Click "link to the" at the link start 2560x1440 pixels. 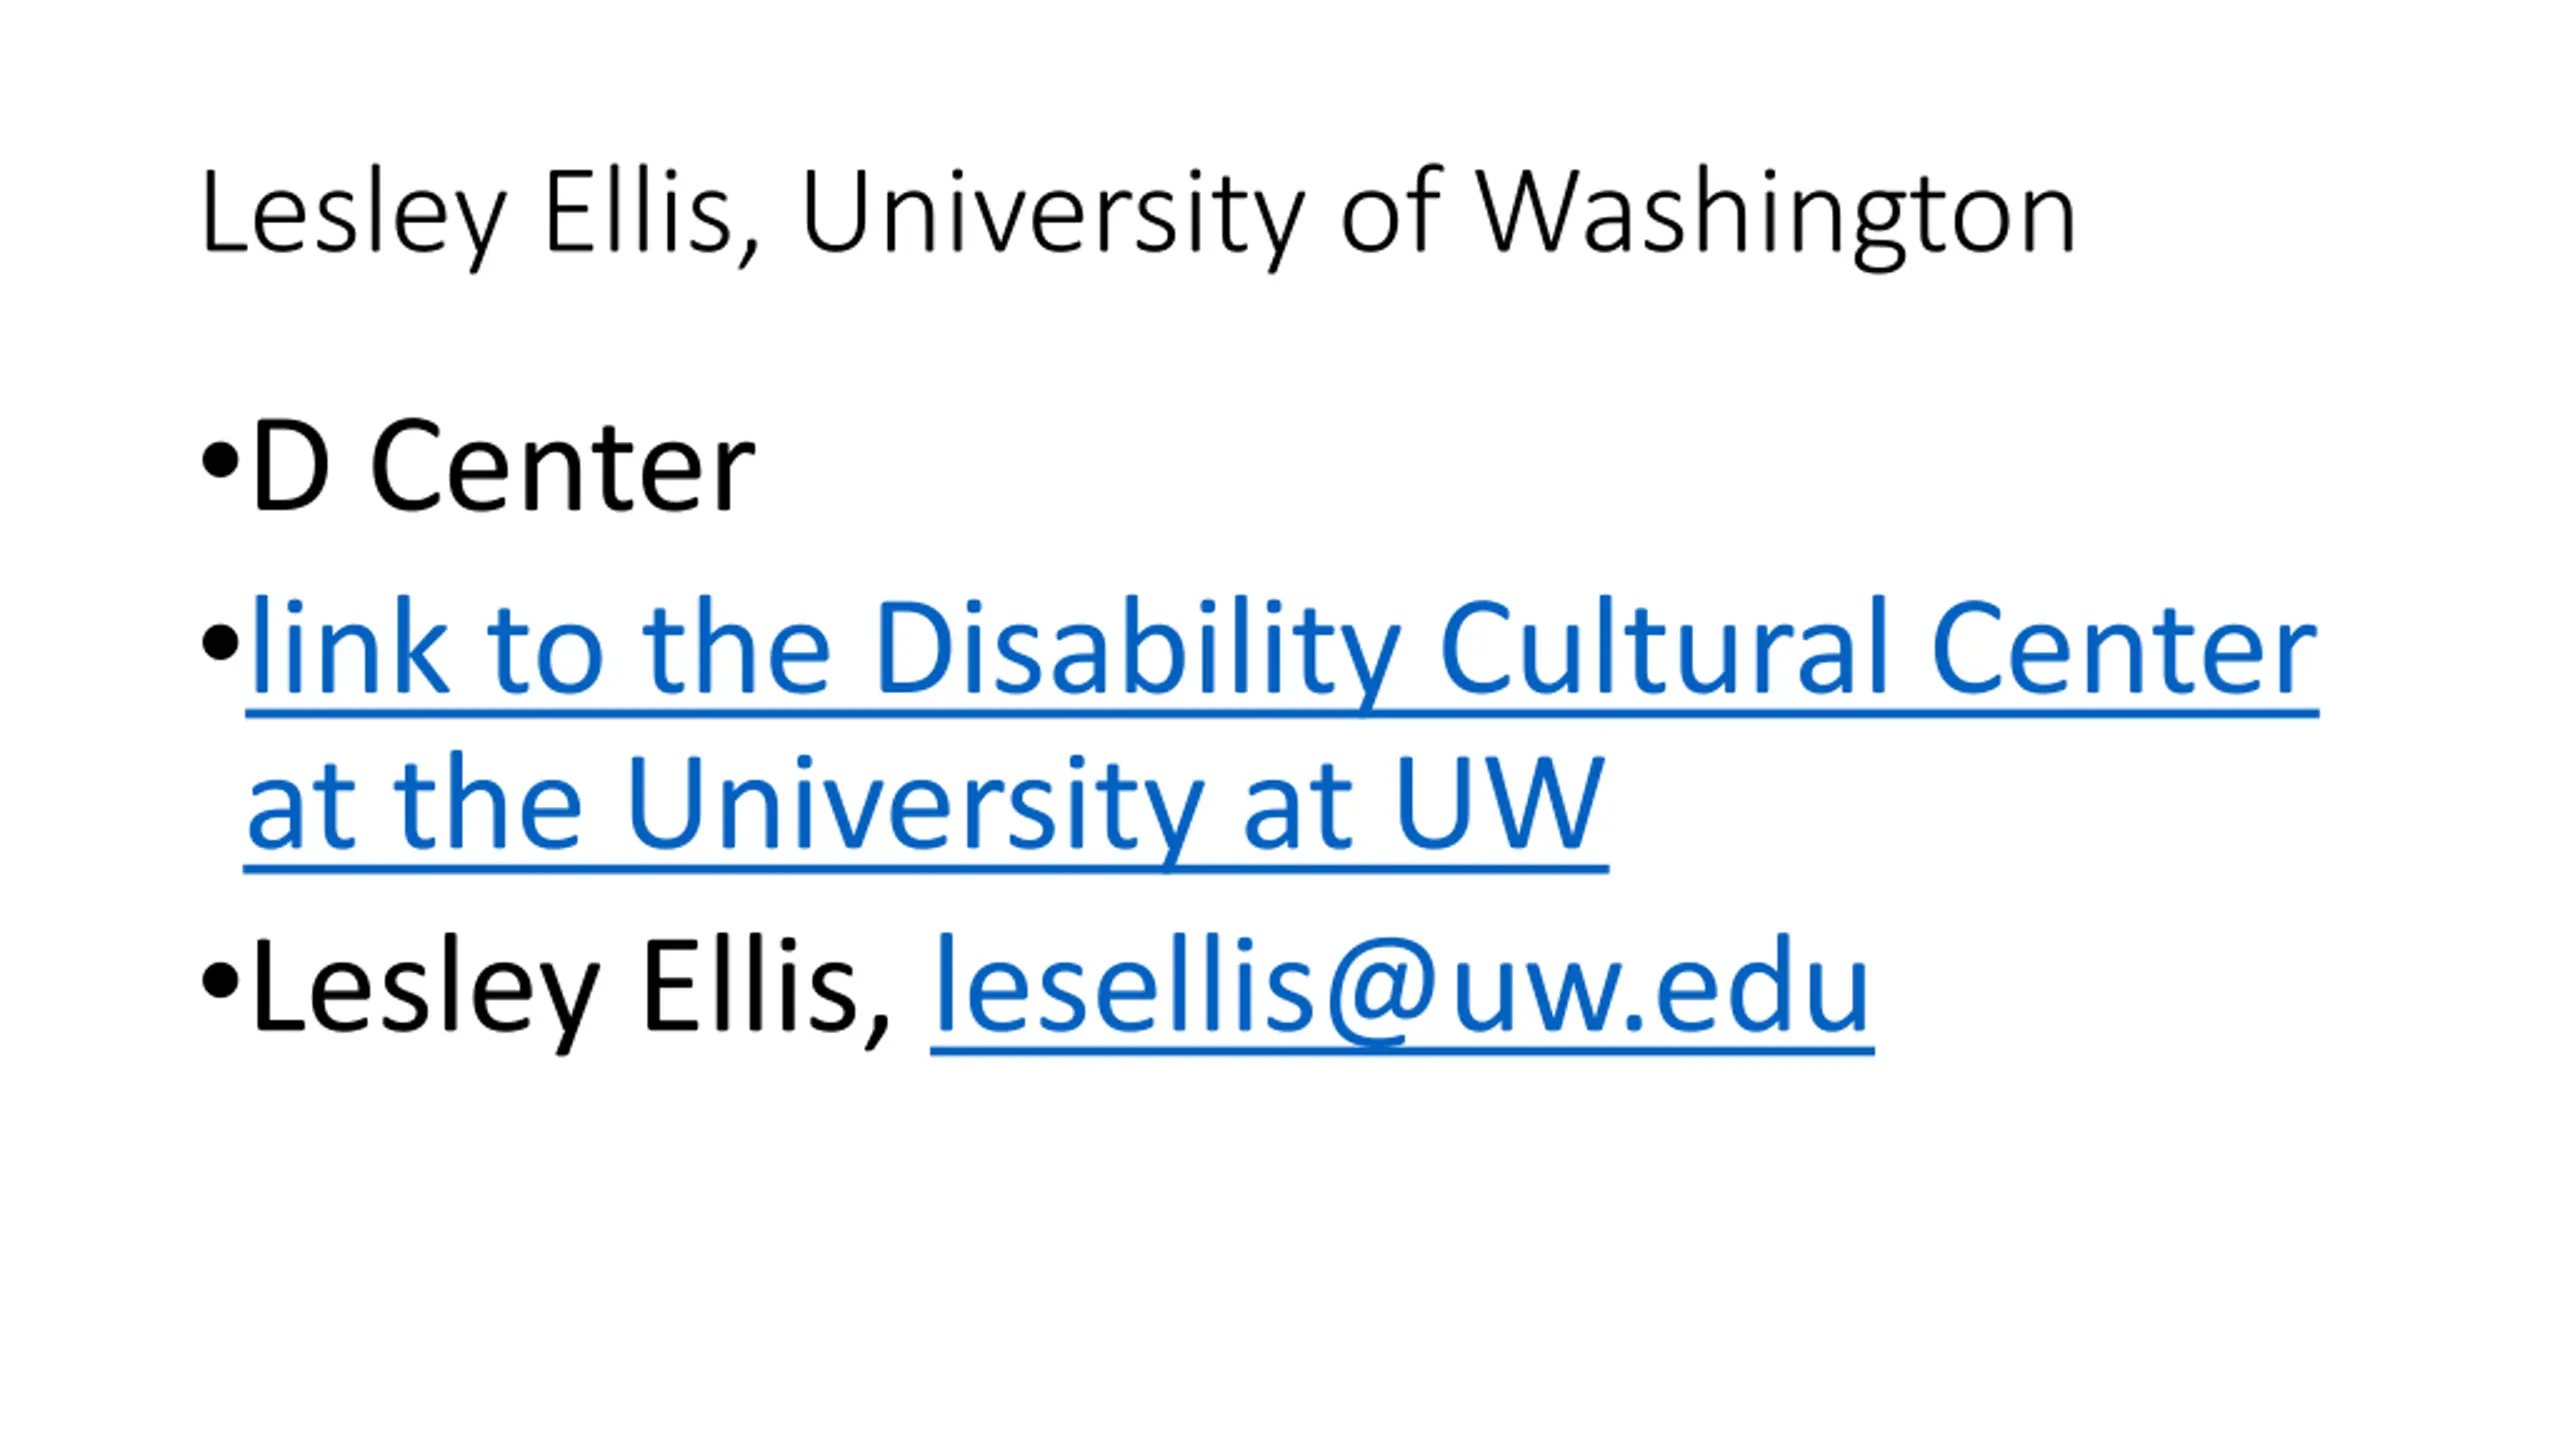coord(540,650)
